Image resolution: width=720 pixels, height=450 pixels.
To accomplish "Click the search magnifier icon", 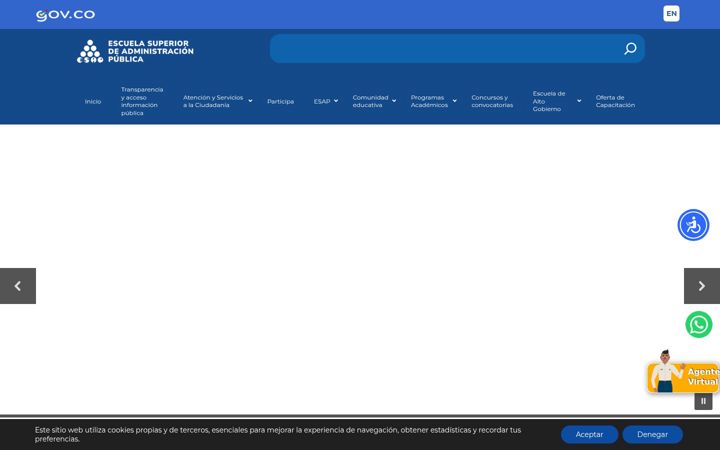I will tap(630, 49).
